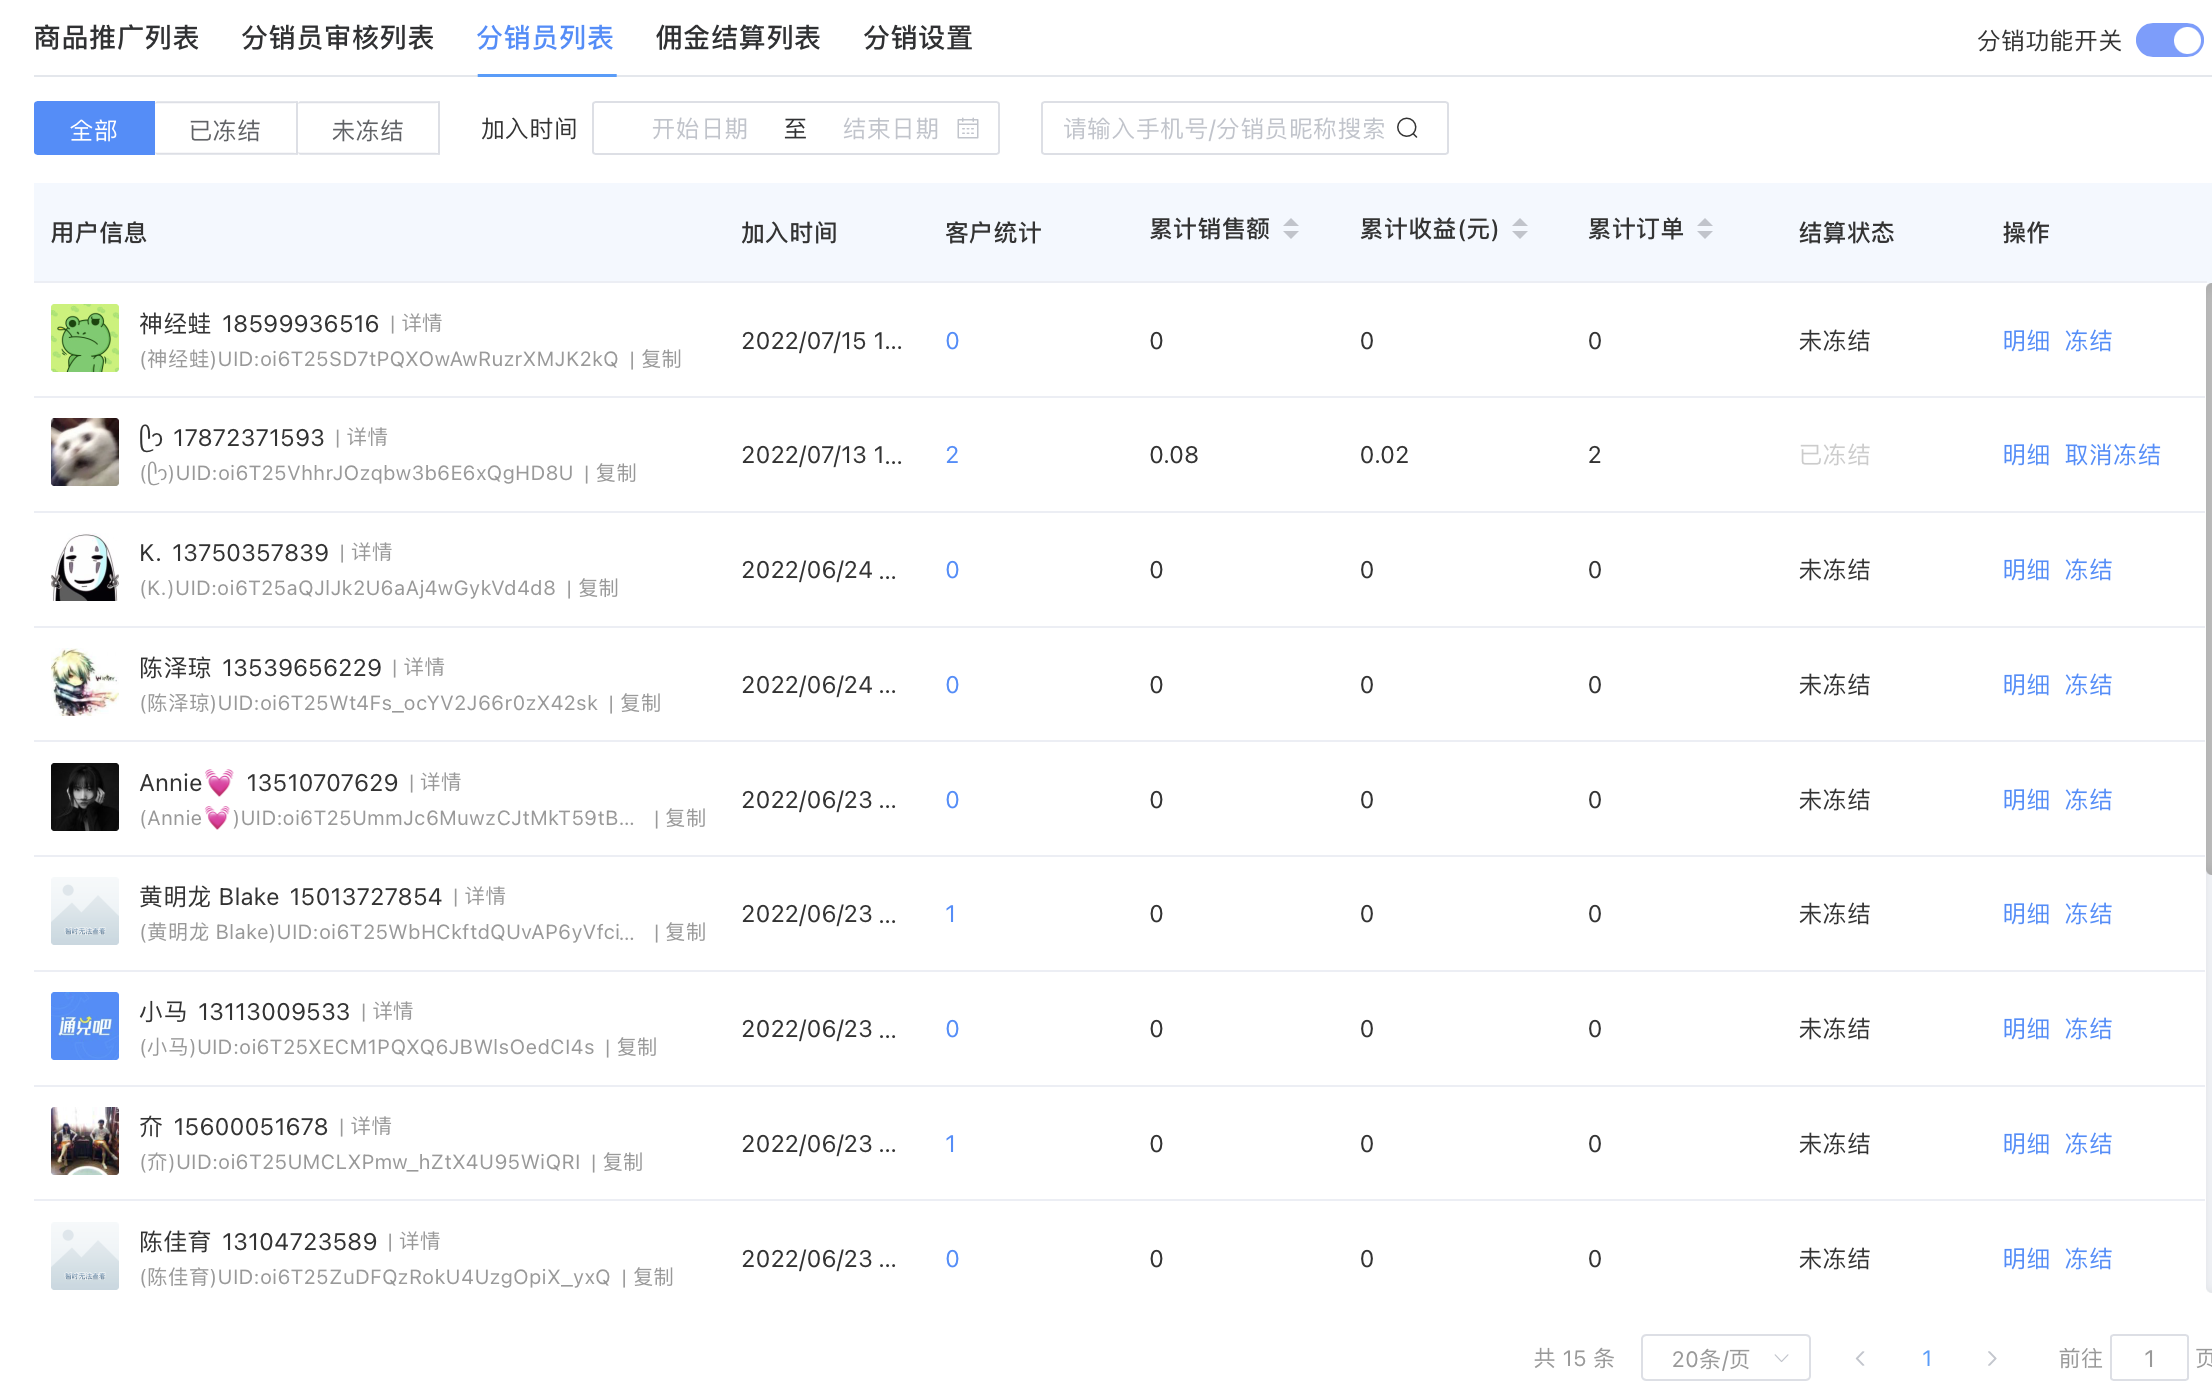Viewport: 2212px width, 1384px height.
Task: Open the 开始日期 date picker
Action: [x=699, y=128]
